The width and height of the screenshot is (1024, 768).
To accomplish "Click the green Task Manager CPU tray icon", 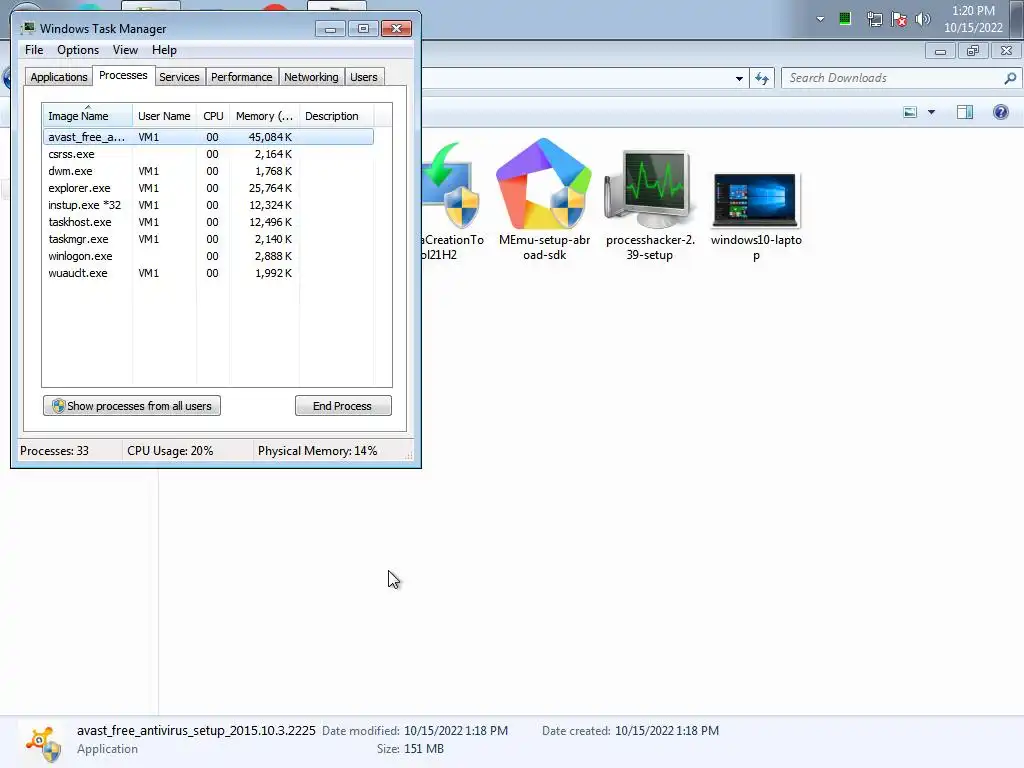I will click(x=844, y=18).
